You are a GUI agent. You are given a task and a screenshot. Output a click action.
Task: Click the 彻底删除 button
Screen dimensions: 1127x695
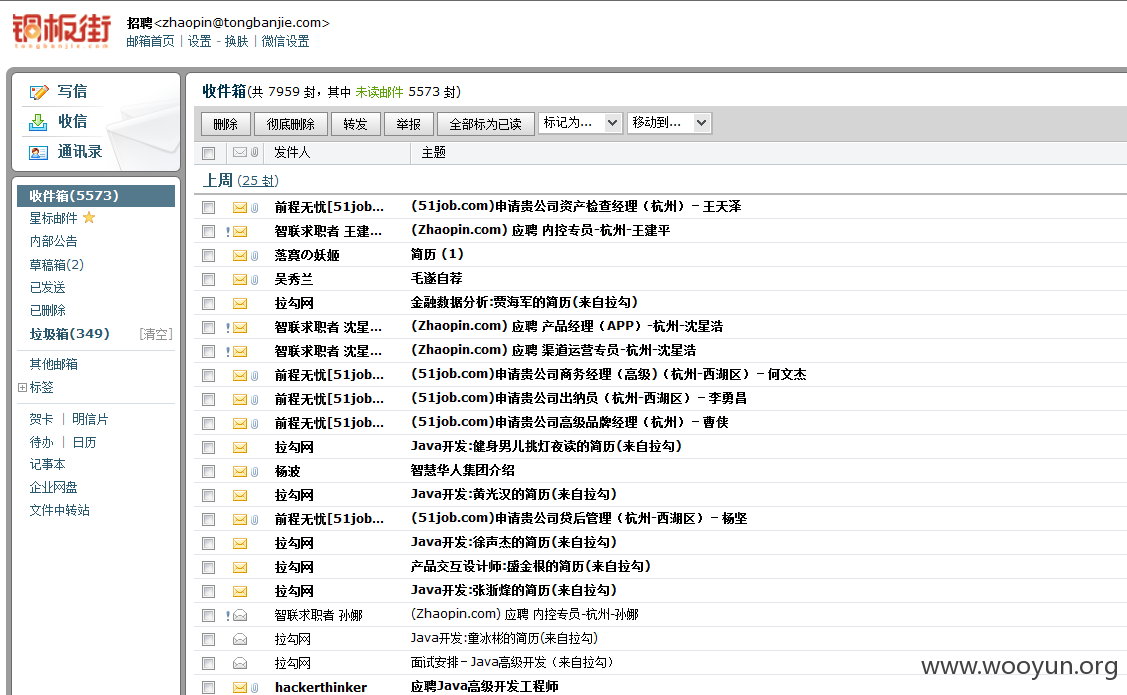290,124
